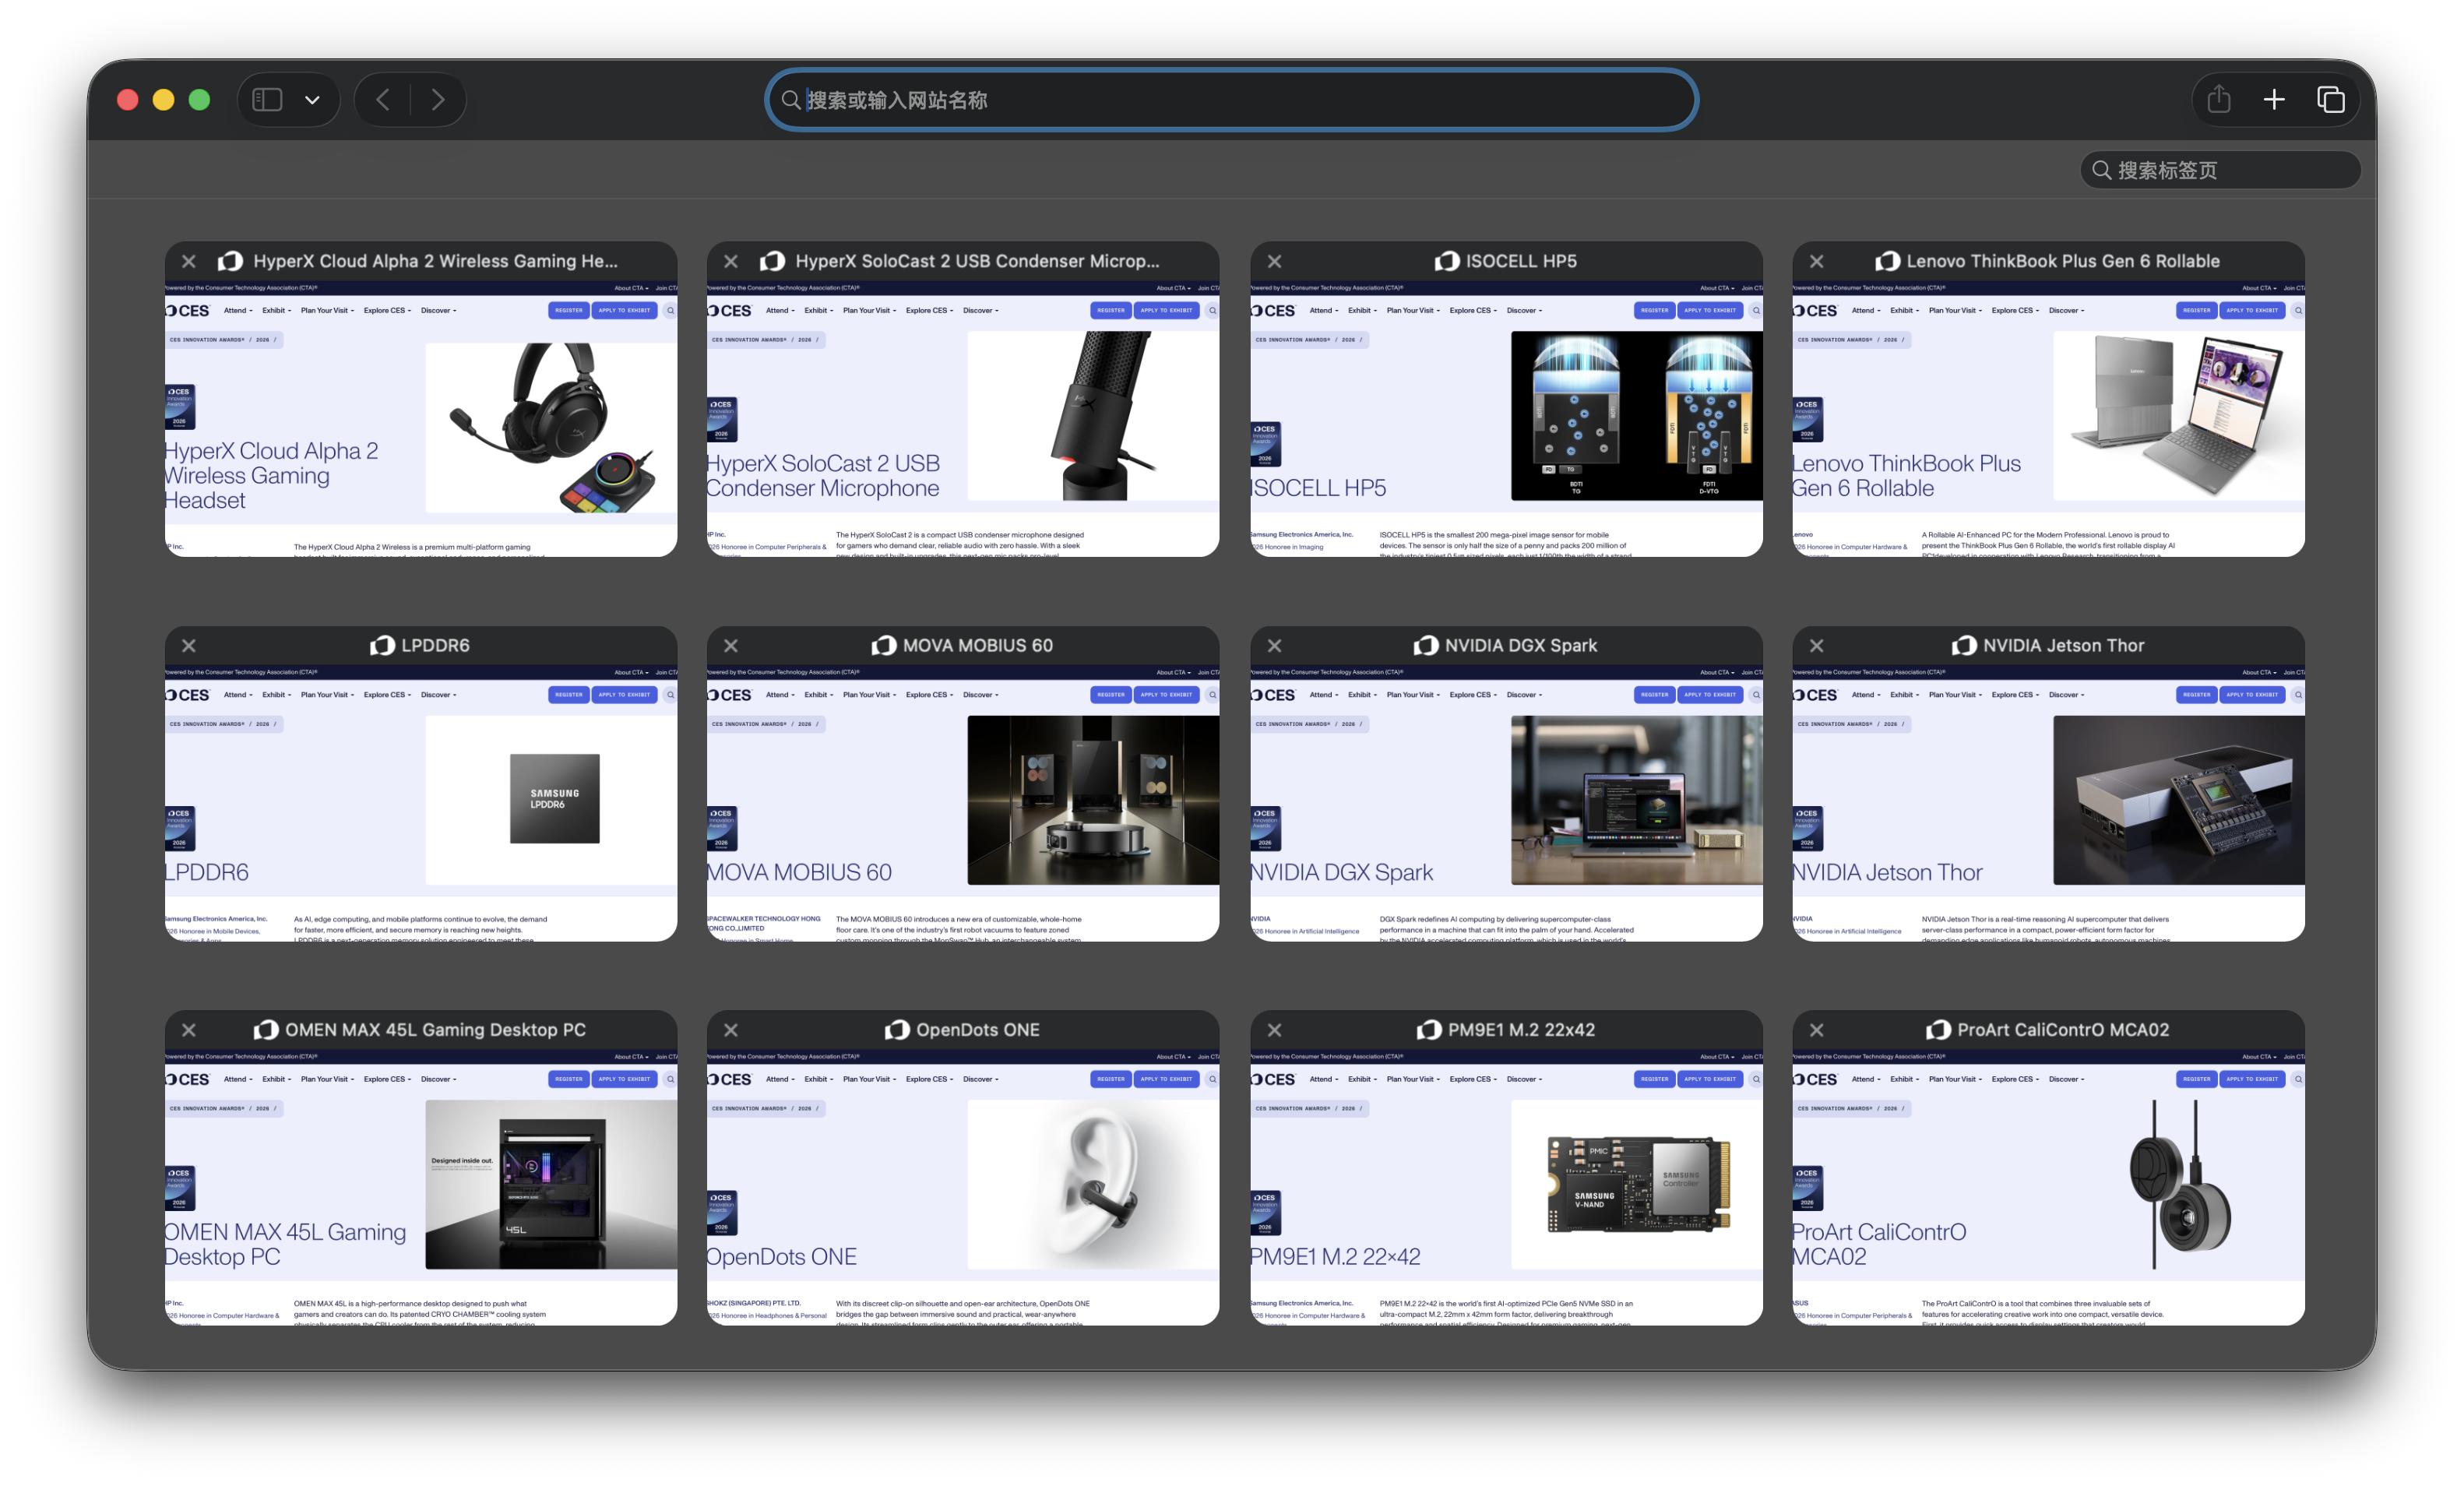Open Lenovo ThinkBook Plus Gen 6 Rollable tab

pyautogui.click(x=2048, y=415)
